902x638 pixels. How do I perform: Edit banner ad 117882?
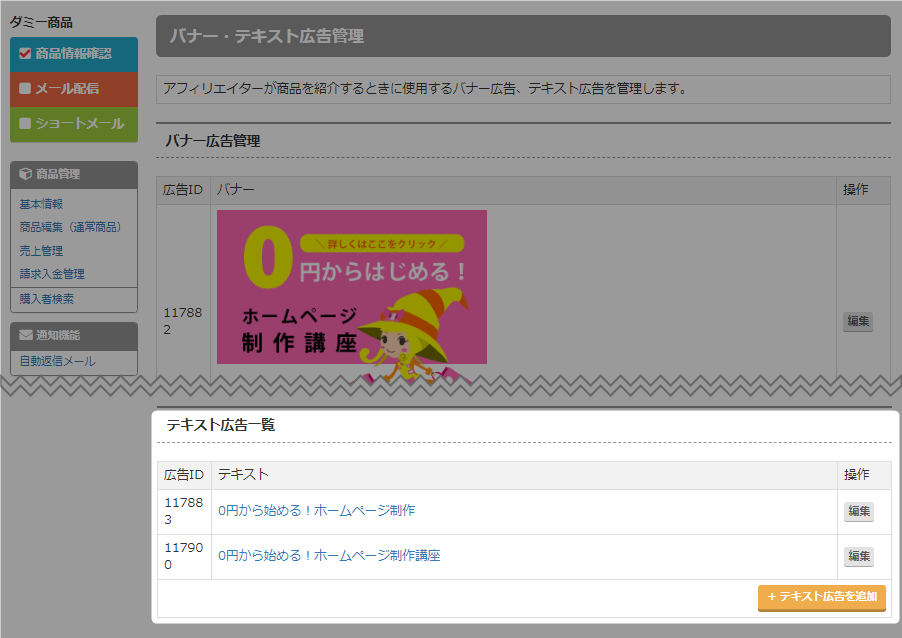858,321
